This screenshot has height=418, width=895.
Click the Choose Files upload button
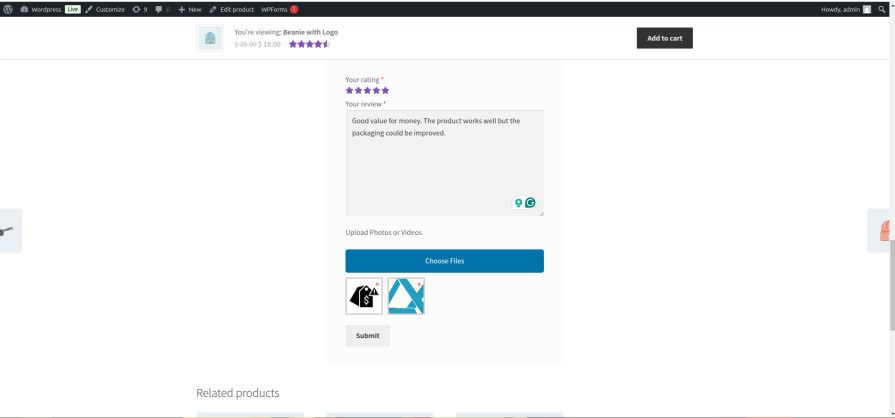[x=444, y=261]
